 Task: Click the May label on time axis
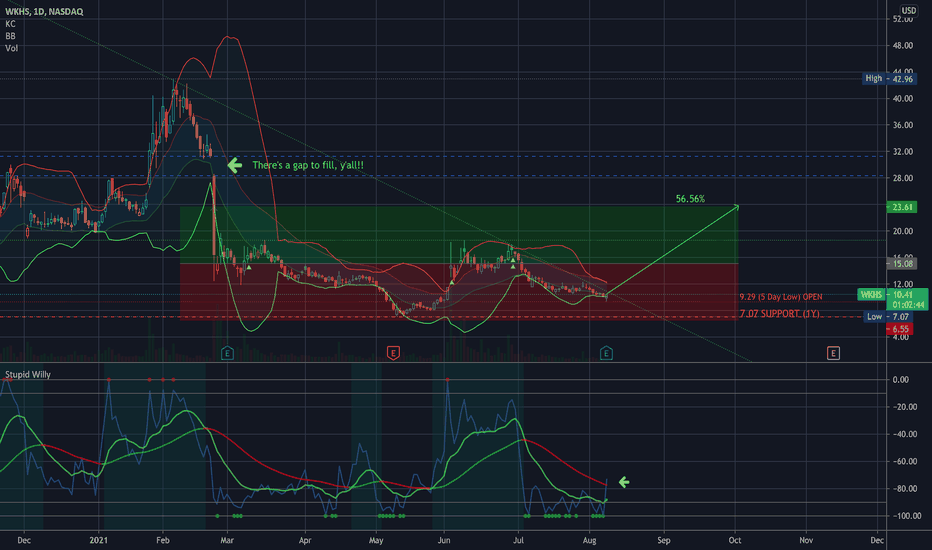tap(376, 540)
